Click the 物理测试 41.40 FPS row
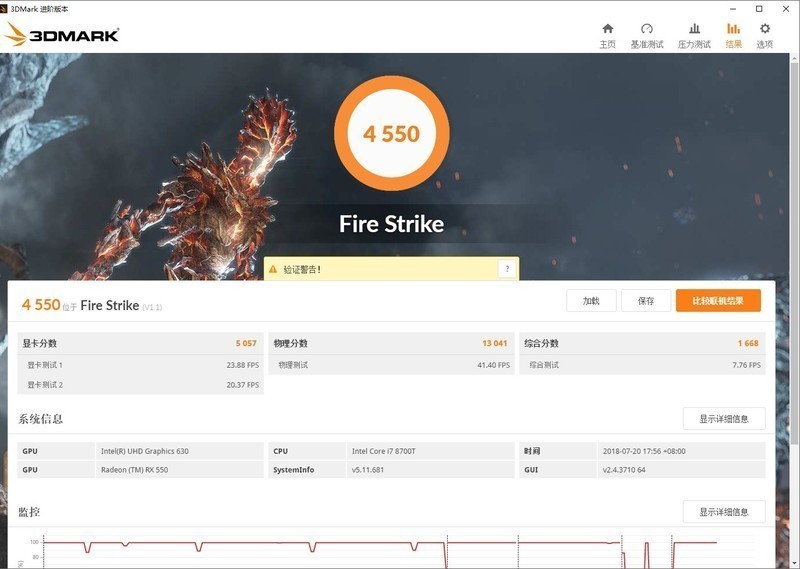Image resolution: width=800 pixels, height=569 pixels. (391, 365)
